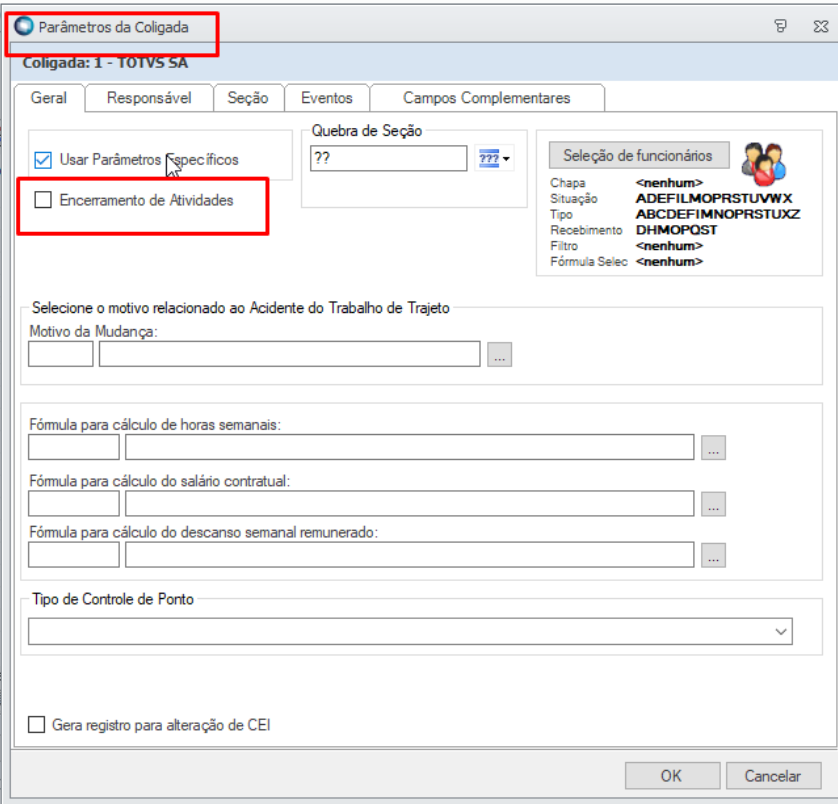The image size is (838, 804).
Task: Click the salário contratual formula code field
Action: click(x=74, y=504)
